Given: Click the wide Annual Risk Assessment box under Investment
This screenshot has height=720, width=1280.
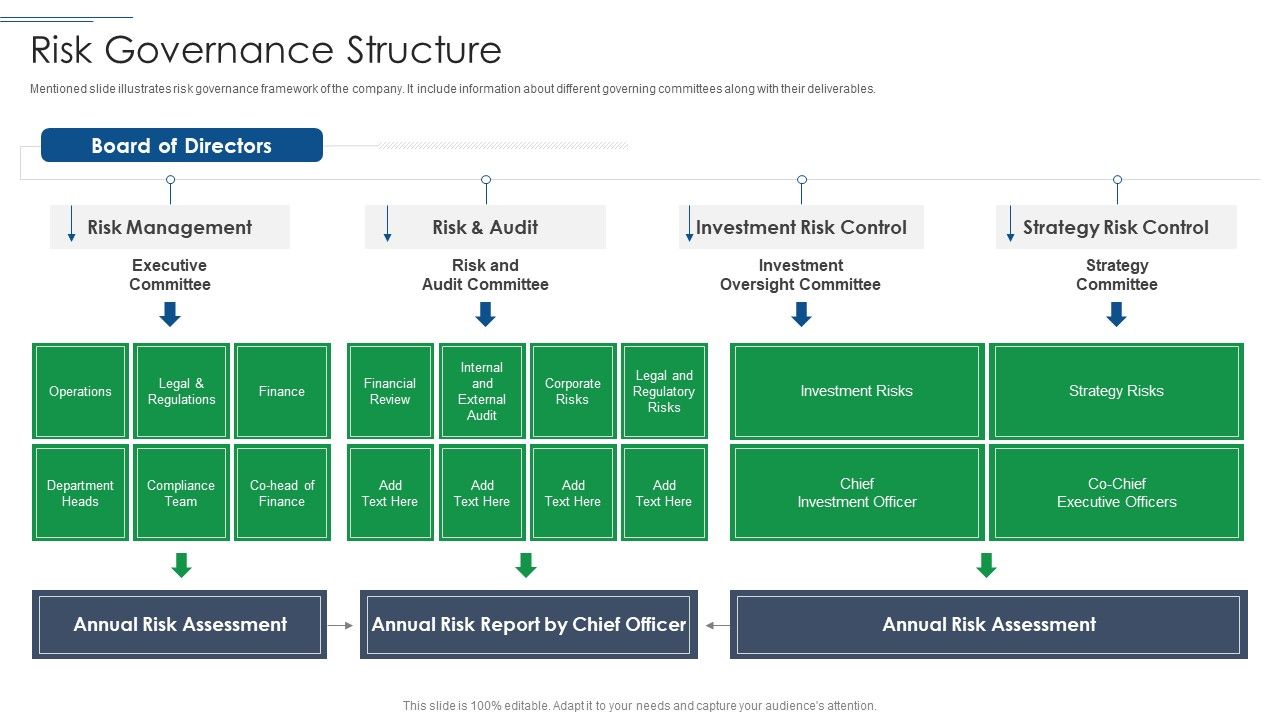Looking at the screenshot, I should pos(989,625).
